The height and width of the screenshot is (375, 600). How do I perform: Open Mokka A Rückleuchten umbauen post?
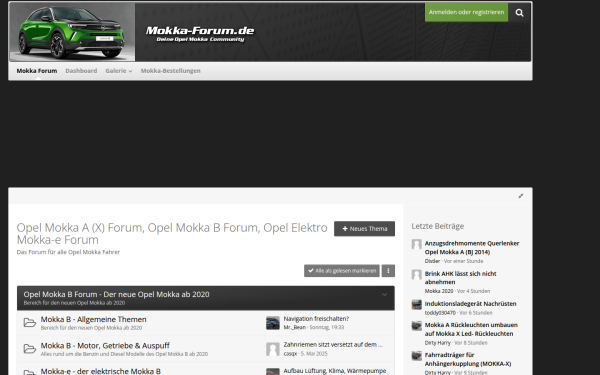471,329
